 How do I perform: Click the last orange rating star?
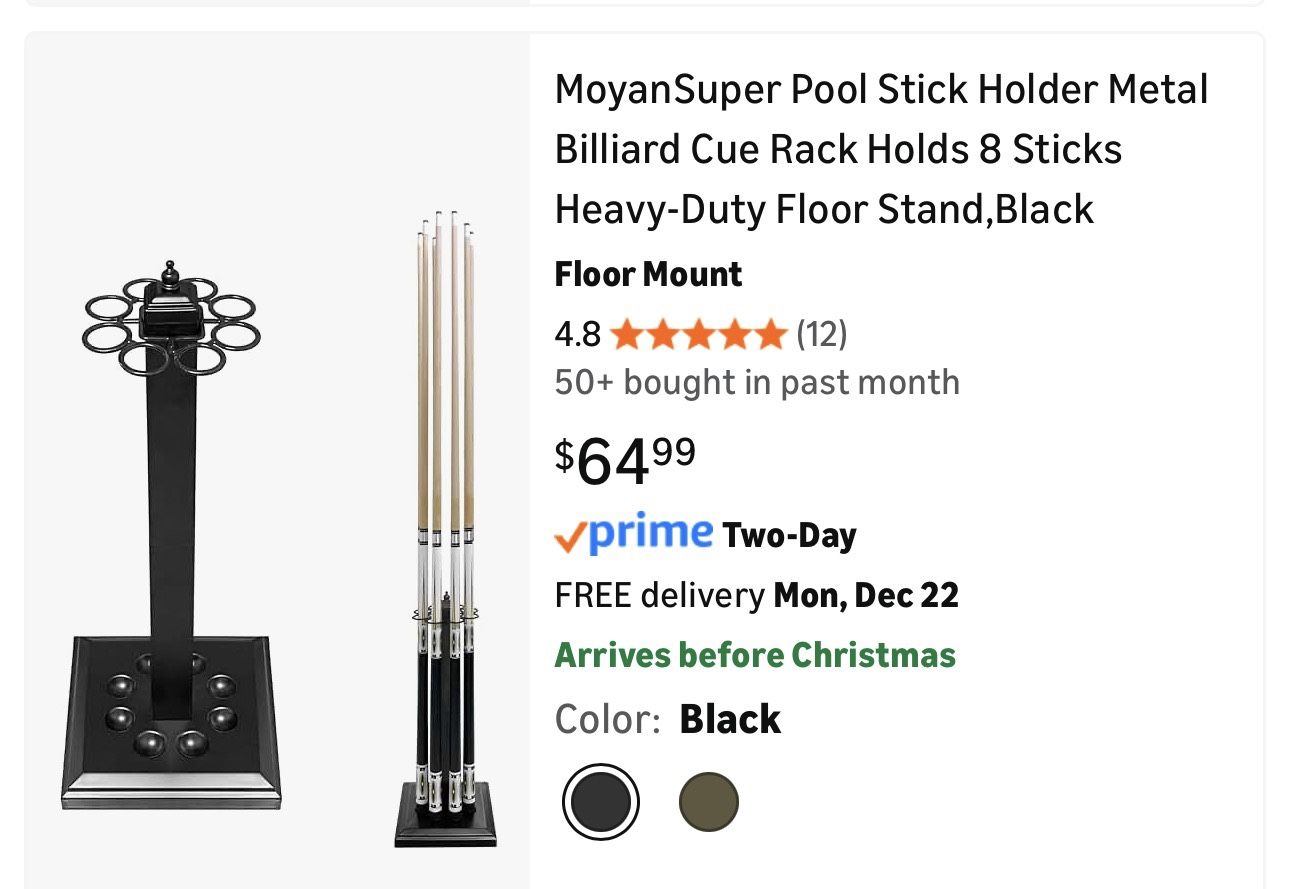(770, 335)
